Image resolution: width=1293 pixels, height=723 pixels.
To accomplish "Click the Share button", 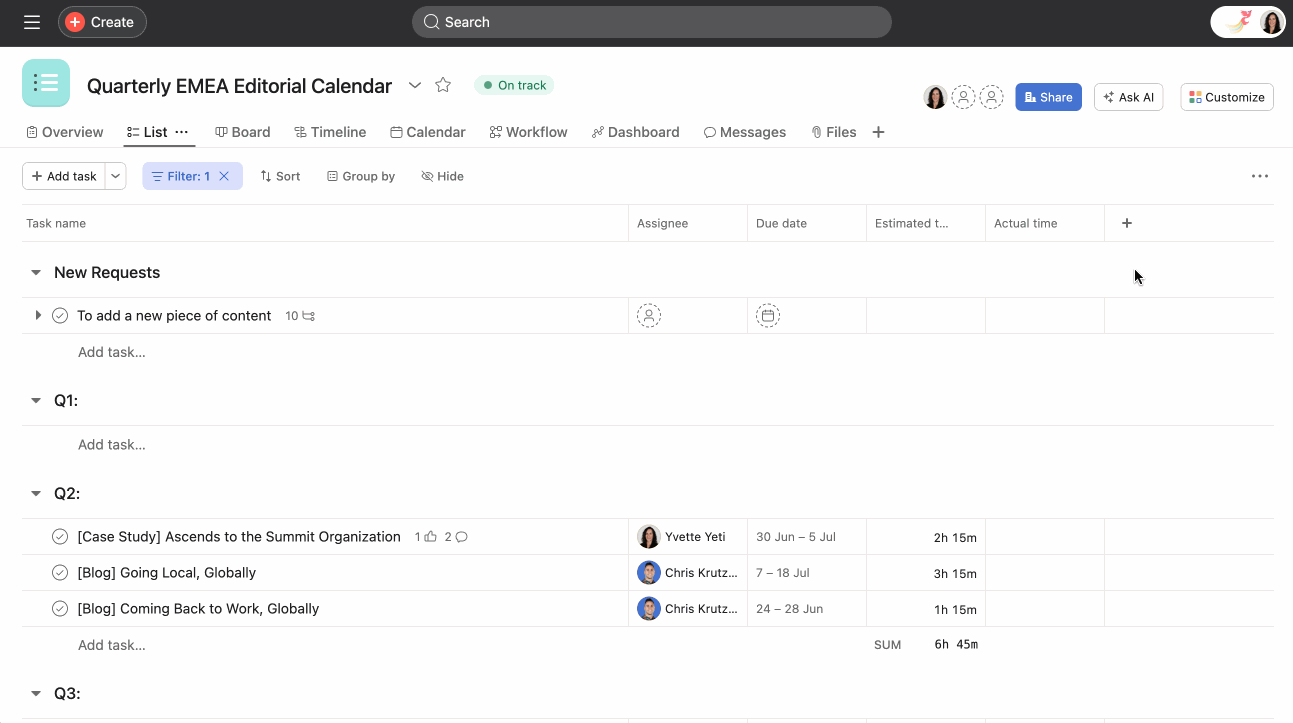I will pos(1048,96).
